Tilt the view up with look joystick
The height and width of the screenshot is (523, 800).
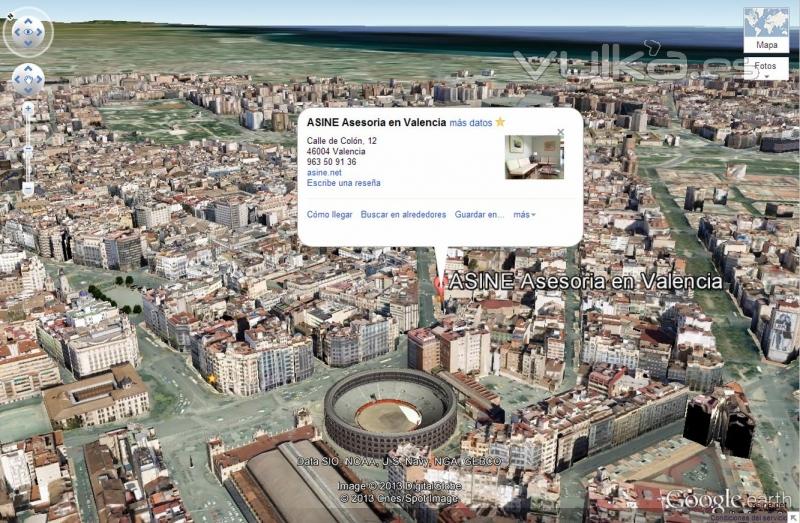tap(28, 21)
